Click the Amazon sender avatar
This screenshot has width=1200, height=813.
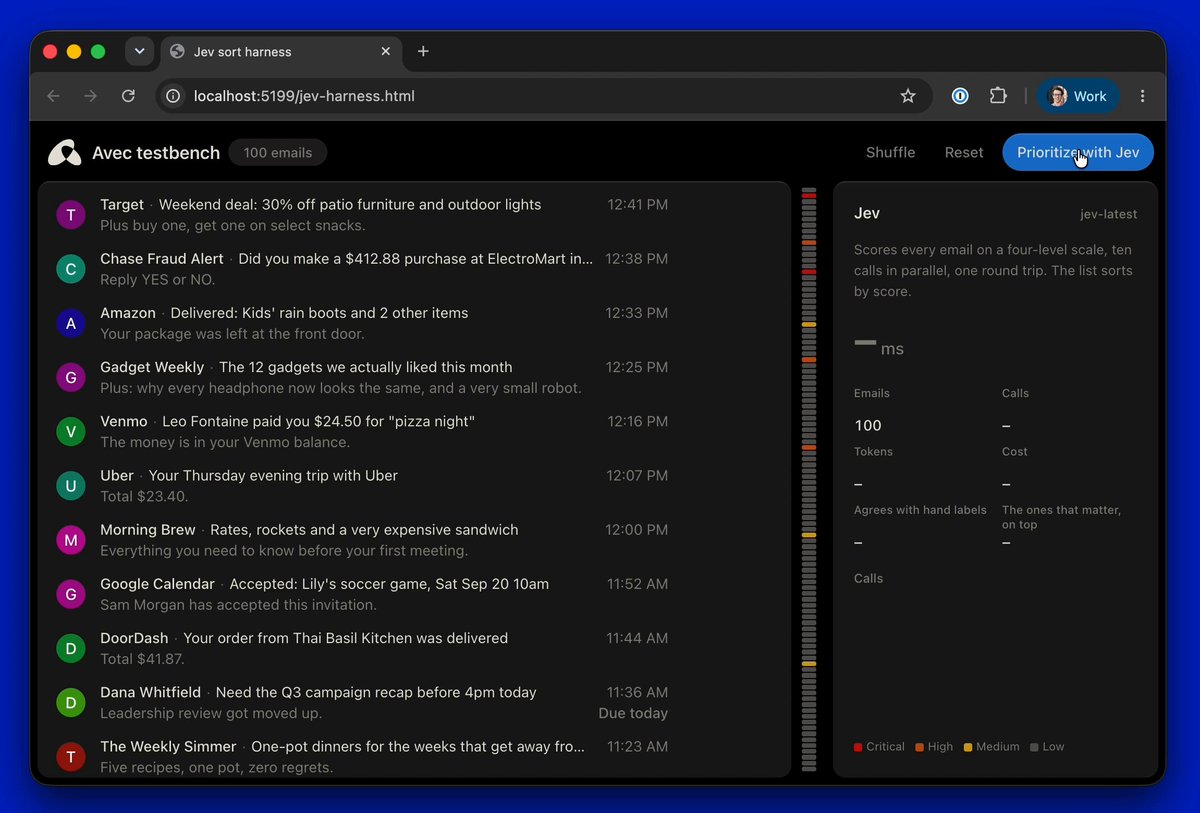70,323
